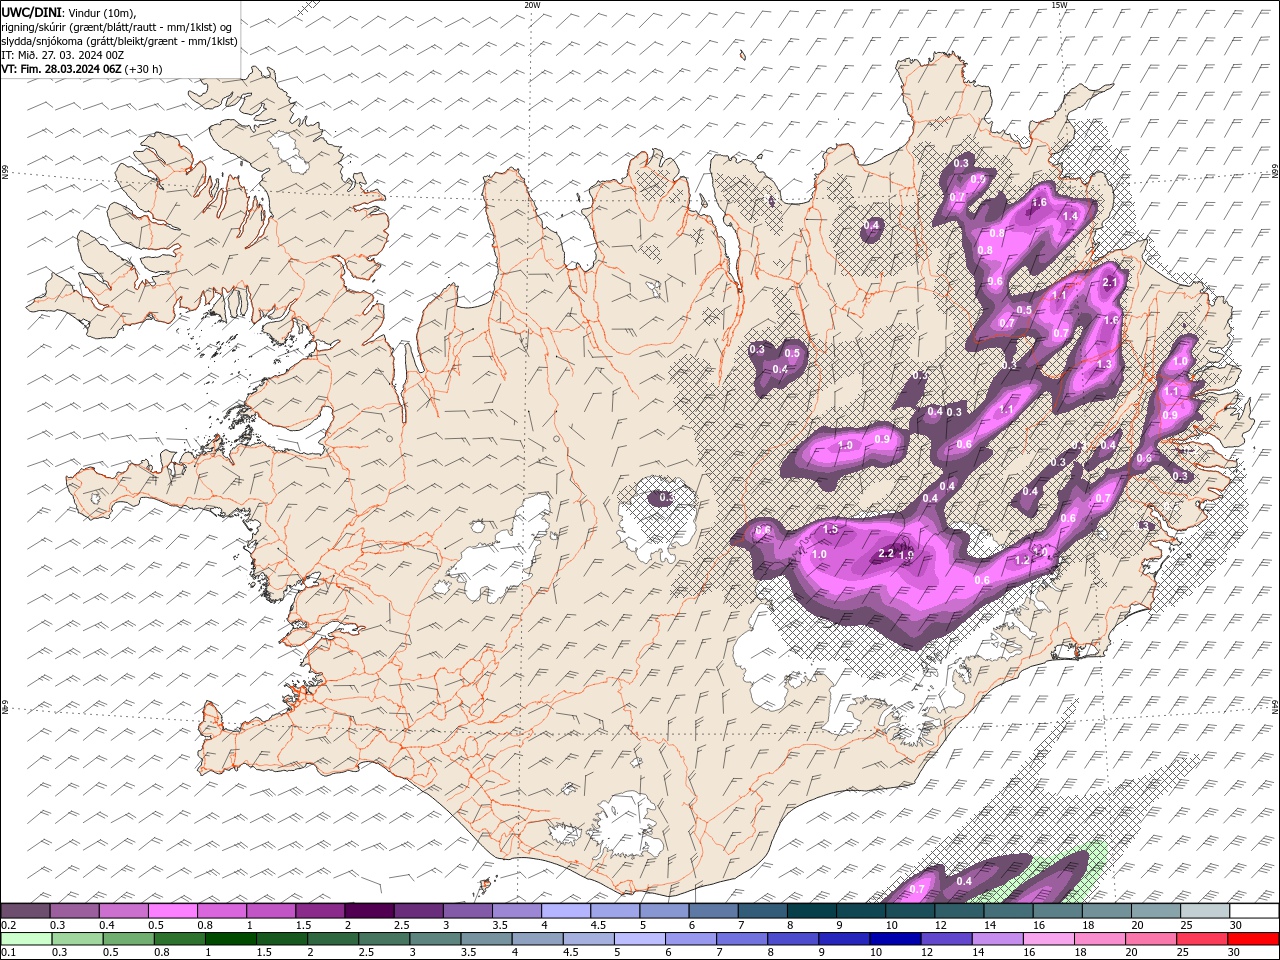
Task: Click the pale green 0.1 rain scale swatch
Action: point(26,939)
